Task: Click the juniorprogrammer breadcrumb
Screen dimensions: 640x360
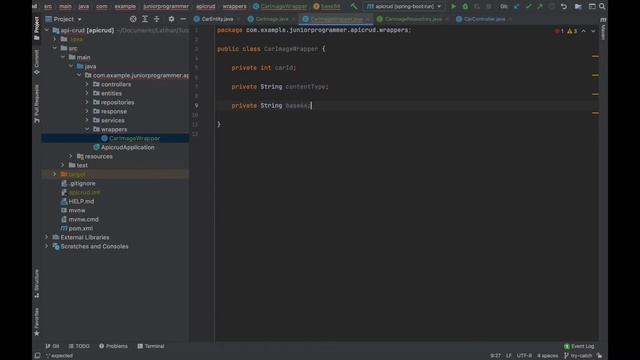Action: coord(166,7)
